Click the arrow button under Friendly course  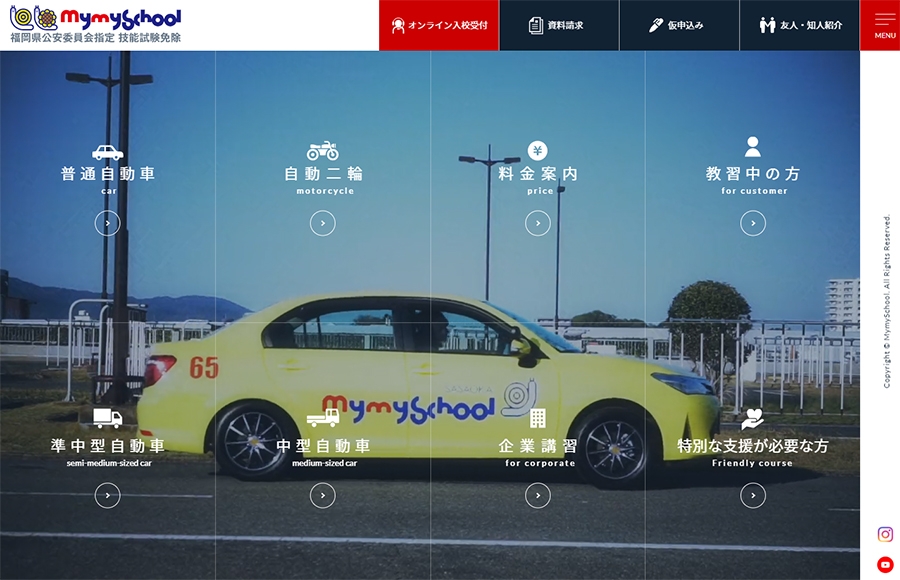pyautogui.click(x=753, y=496)
